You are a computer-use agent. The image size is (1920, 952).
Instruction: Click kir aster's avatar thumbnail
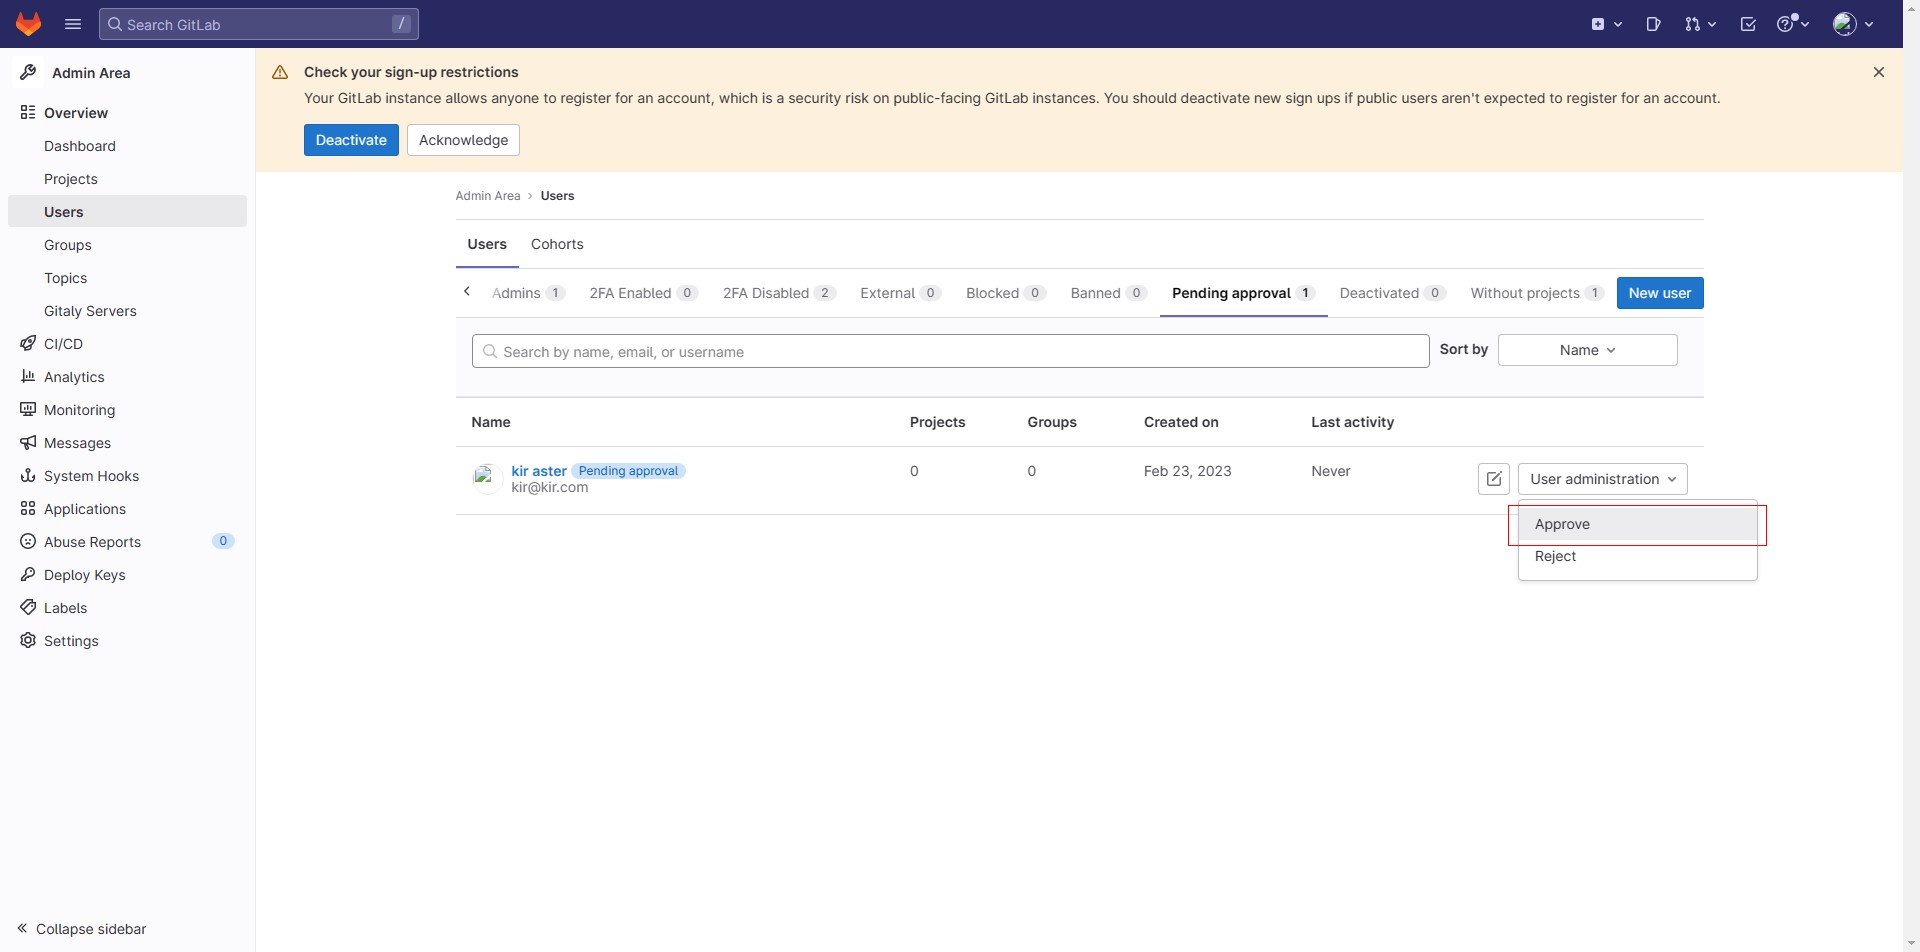click(487, 479)
